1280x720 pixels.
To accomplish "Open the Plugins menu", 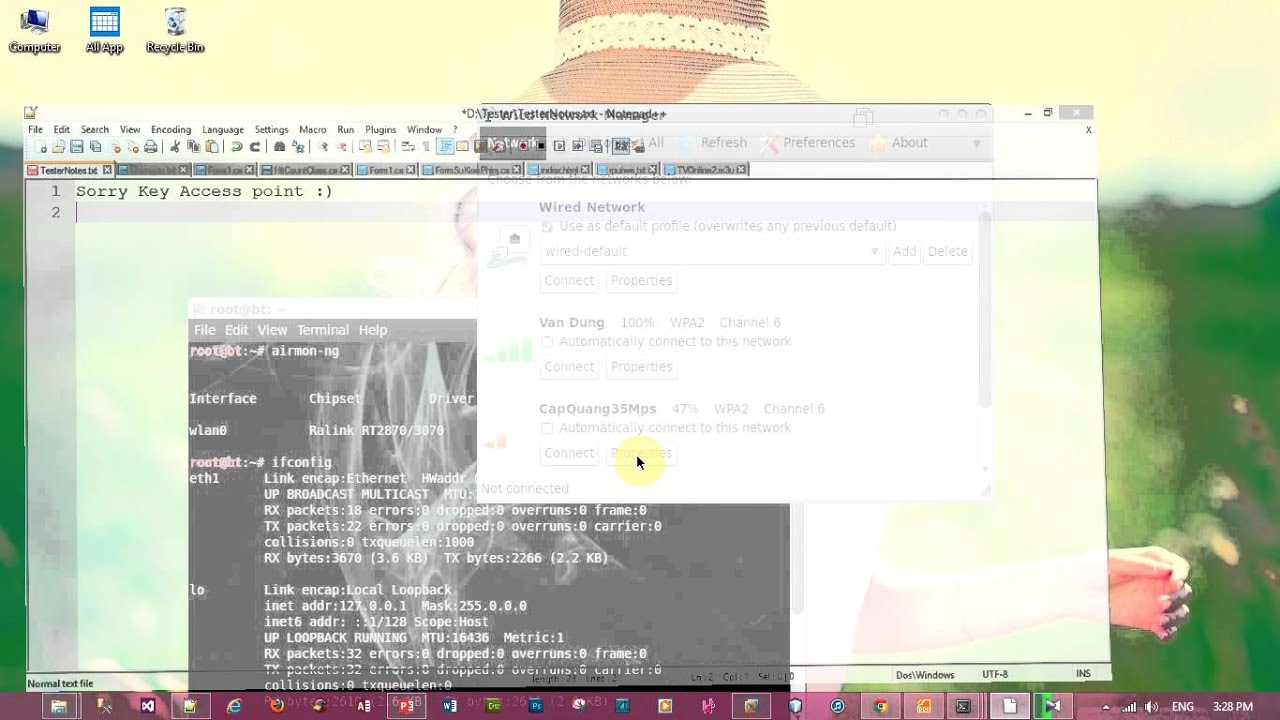I will point(381,130).
